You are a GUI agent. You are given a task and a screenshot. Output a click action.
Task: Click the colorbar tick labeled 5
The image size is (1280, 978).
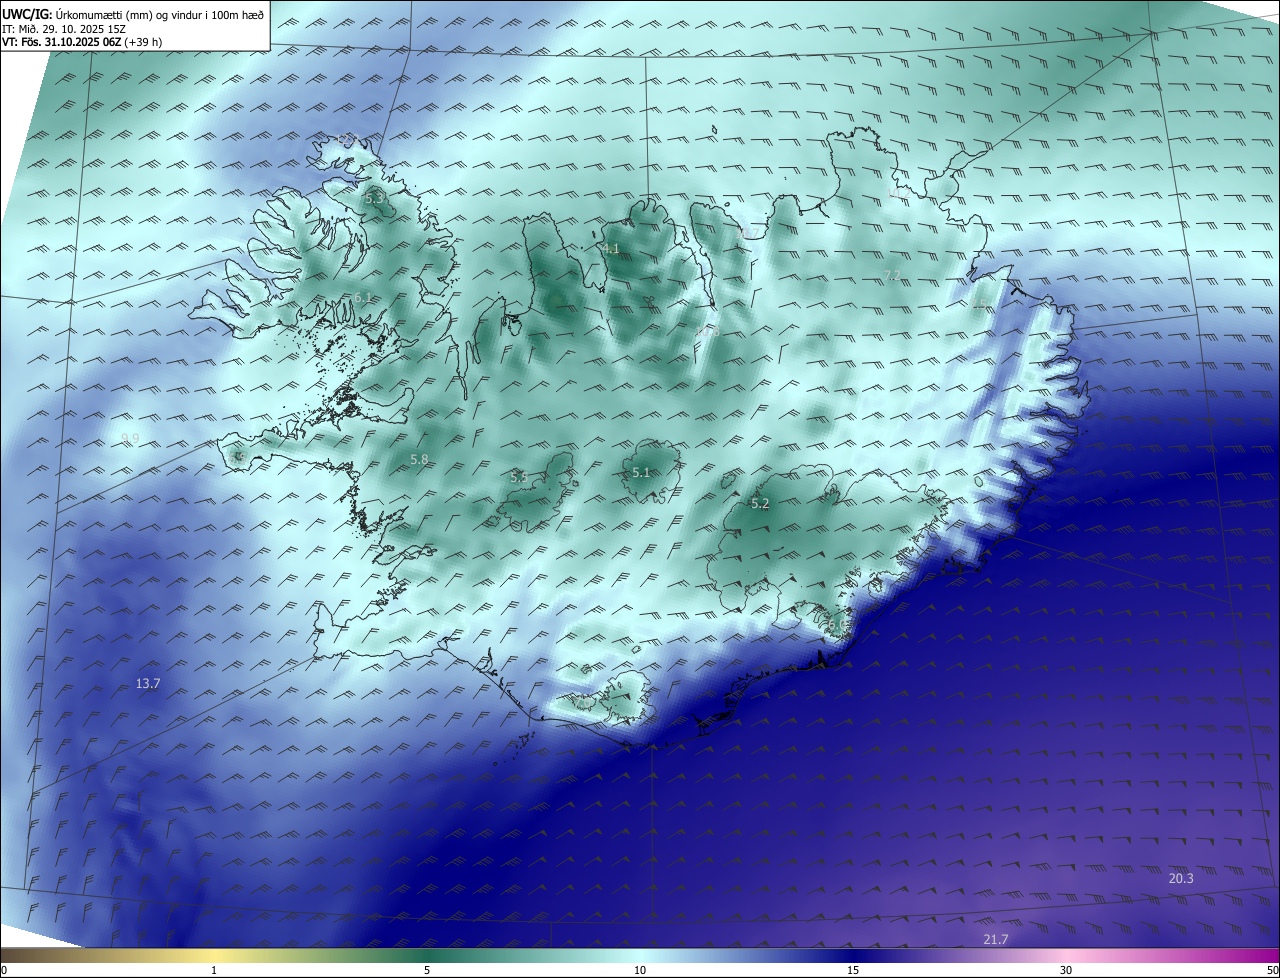pyautogui.click(x=427, y=970)
